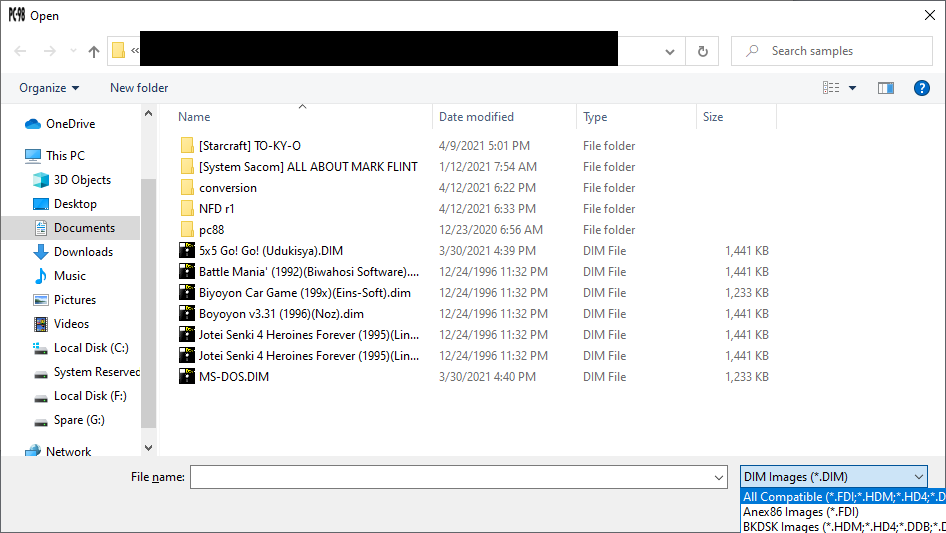Image resolution: width=946 pixels, height=533 pixels.
Task: Focus the Search samples box
Action: [832, 51]
